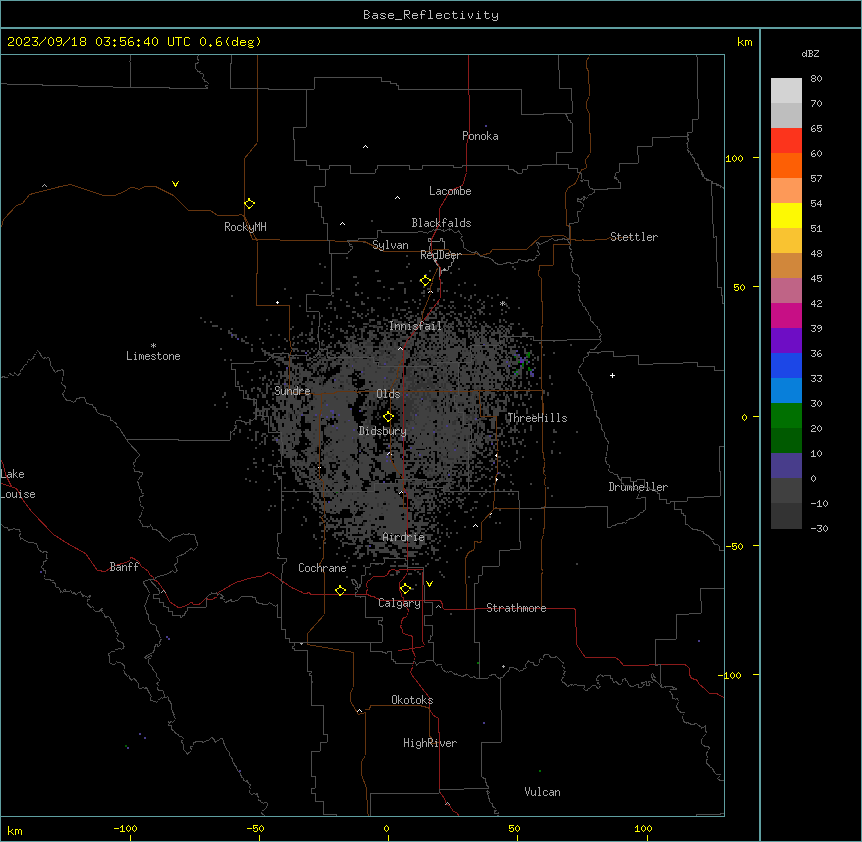Click the Okotoks label

tap(412, 700)
